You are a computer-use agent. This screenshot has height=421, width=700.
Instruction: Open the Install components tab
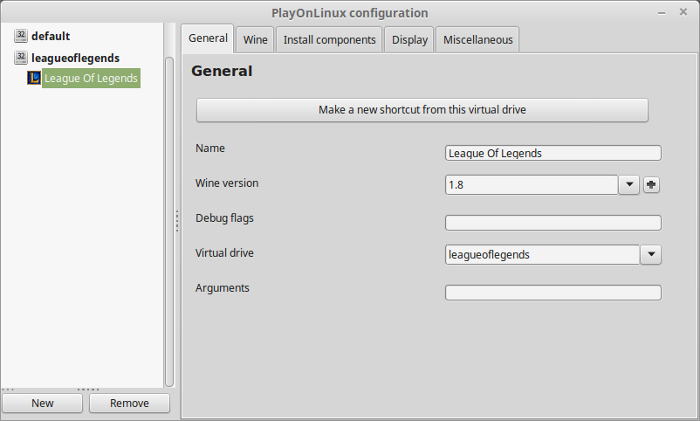click(x=329, y=40)
